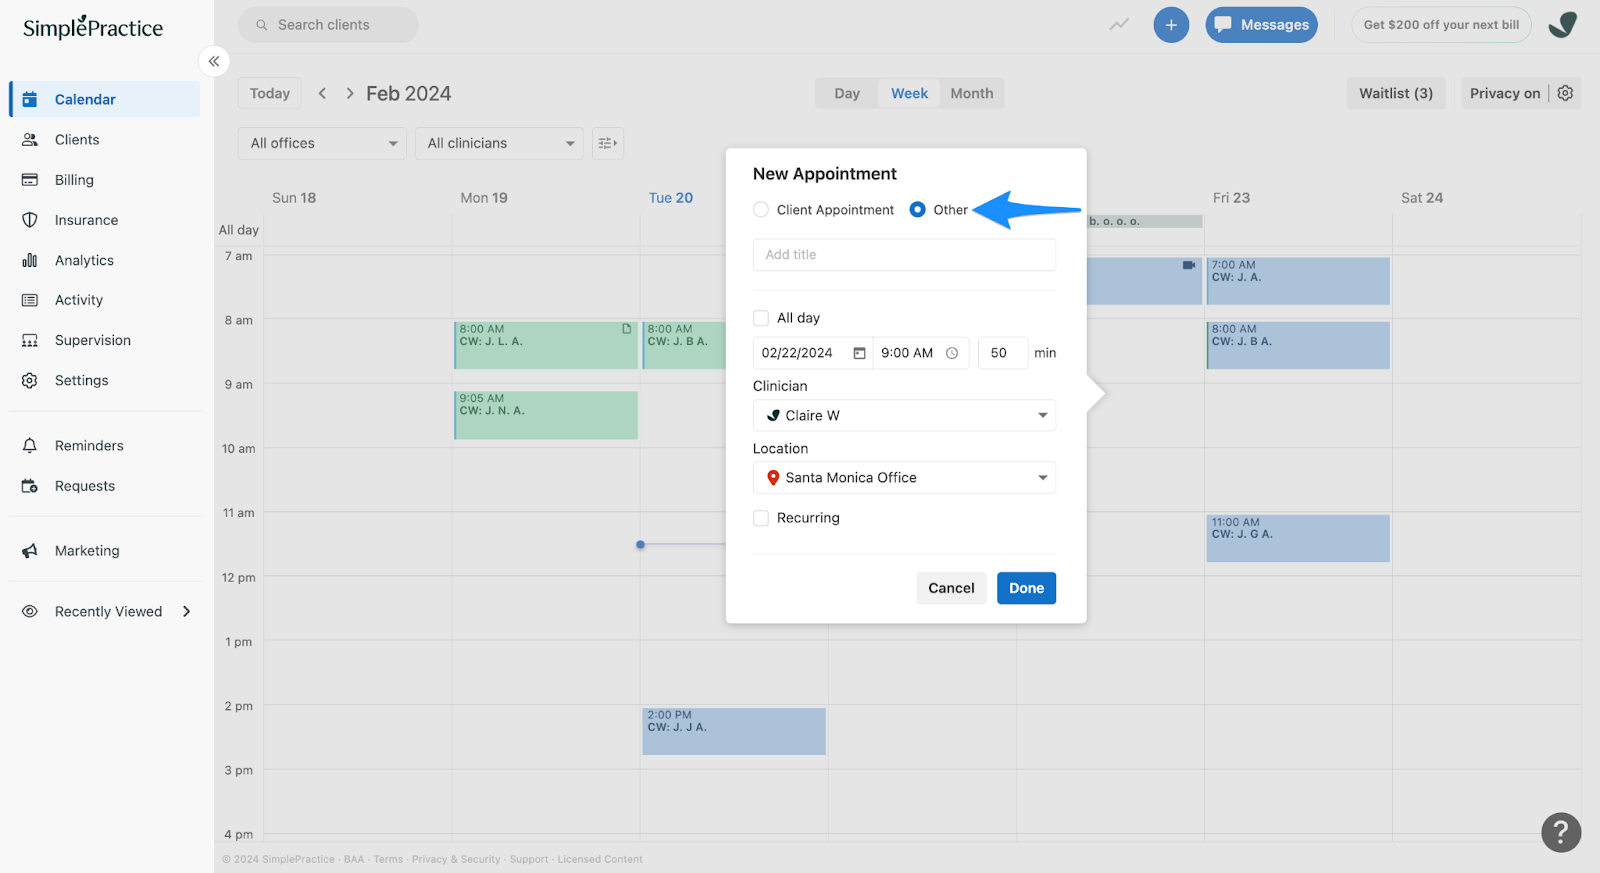Enable the All day option
The width and height of the screenshot is (1600, 873).
point(760,317)
